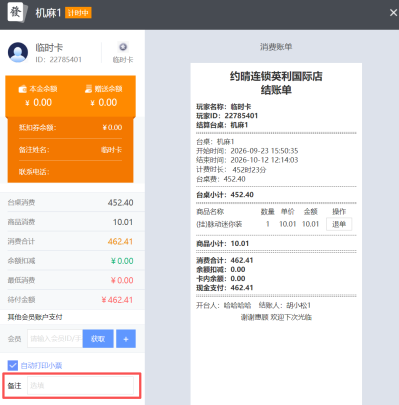Click the receipt 计费时长 452时23分 line
Viewport: 399px width, 405px height.
tap(231, 170)
